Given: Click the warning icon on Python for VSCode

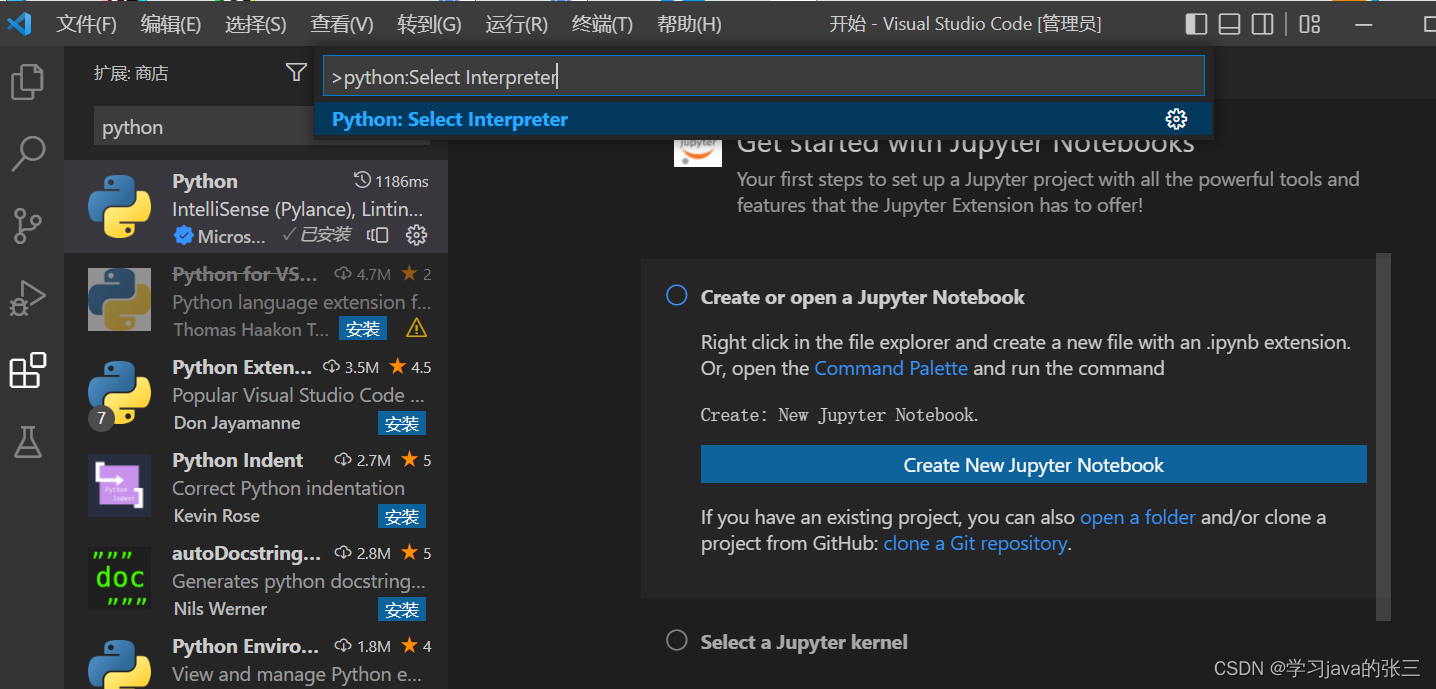Looking at the screenshot, I should point(416,329).
